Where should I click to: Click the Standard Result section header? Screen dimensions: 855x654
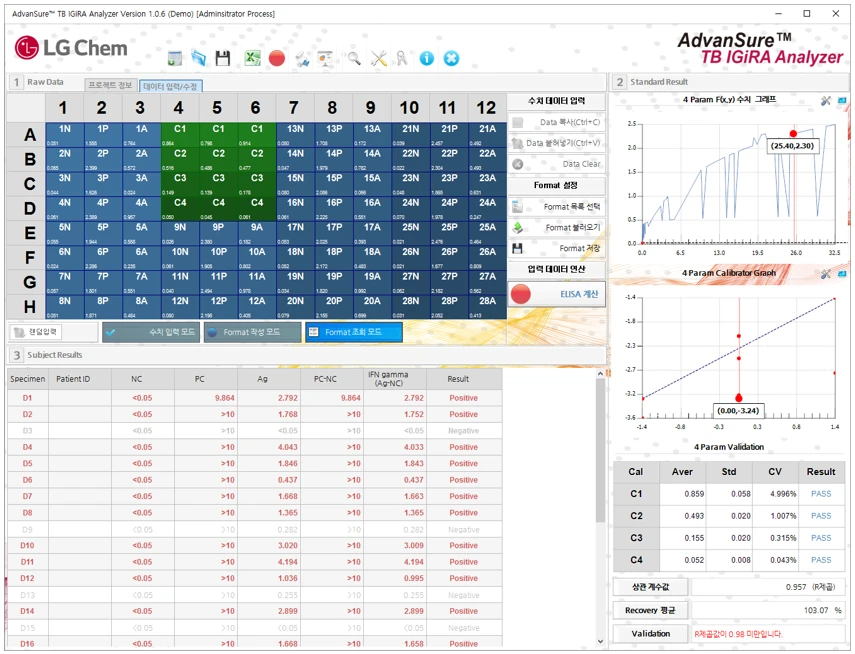pyautogui.click(x=659, y=82)
